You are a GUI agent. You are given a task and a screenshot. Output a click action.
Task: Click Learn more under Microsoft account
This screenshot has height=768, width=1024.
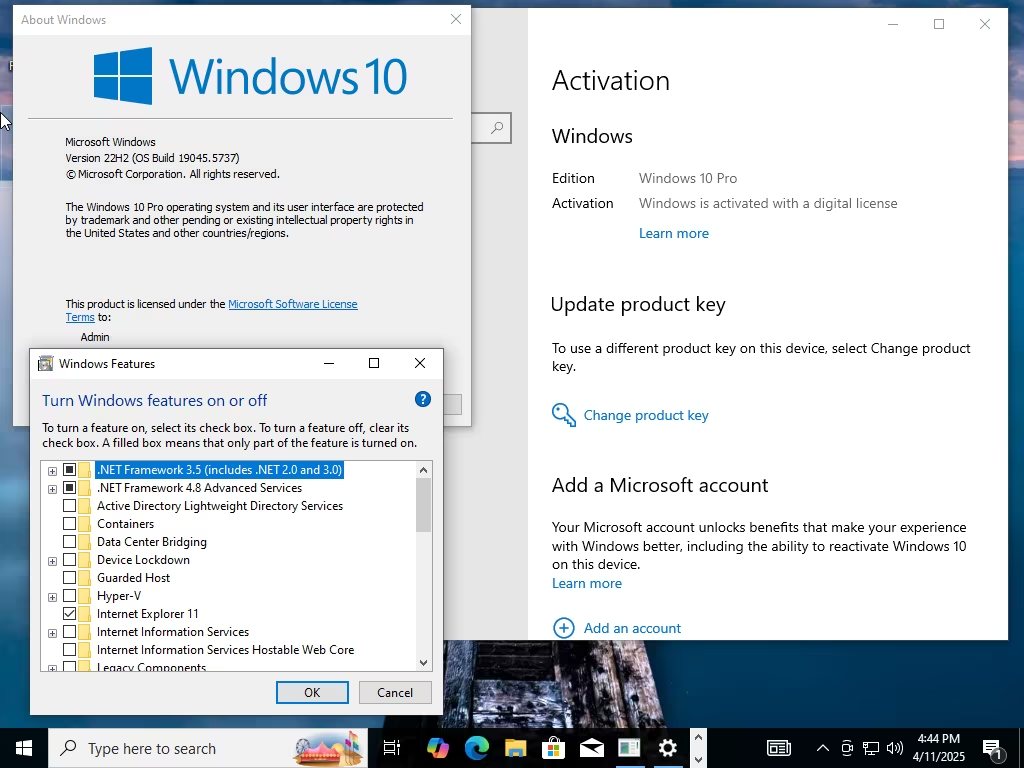click(586, 583)
